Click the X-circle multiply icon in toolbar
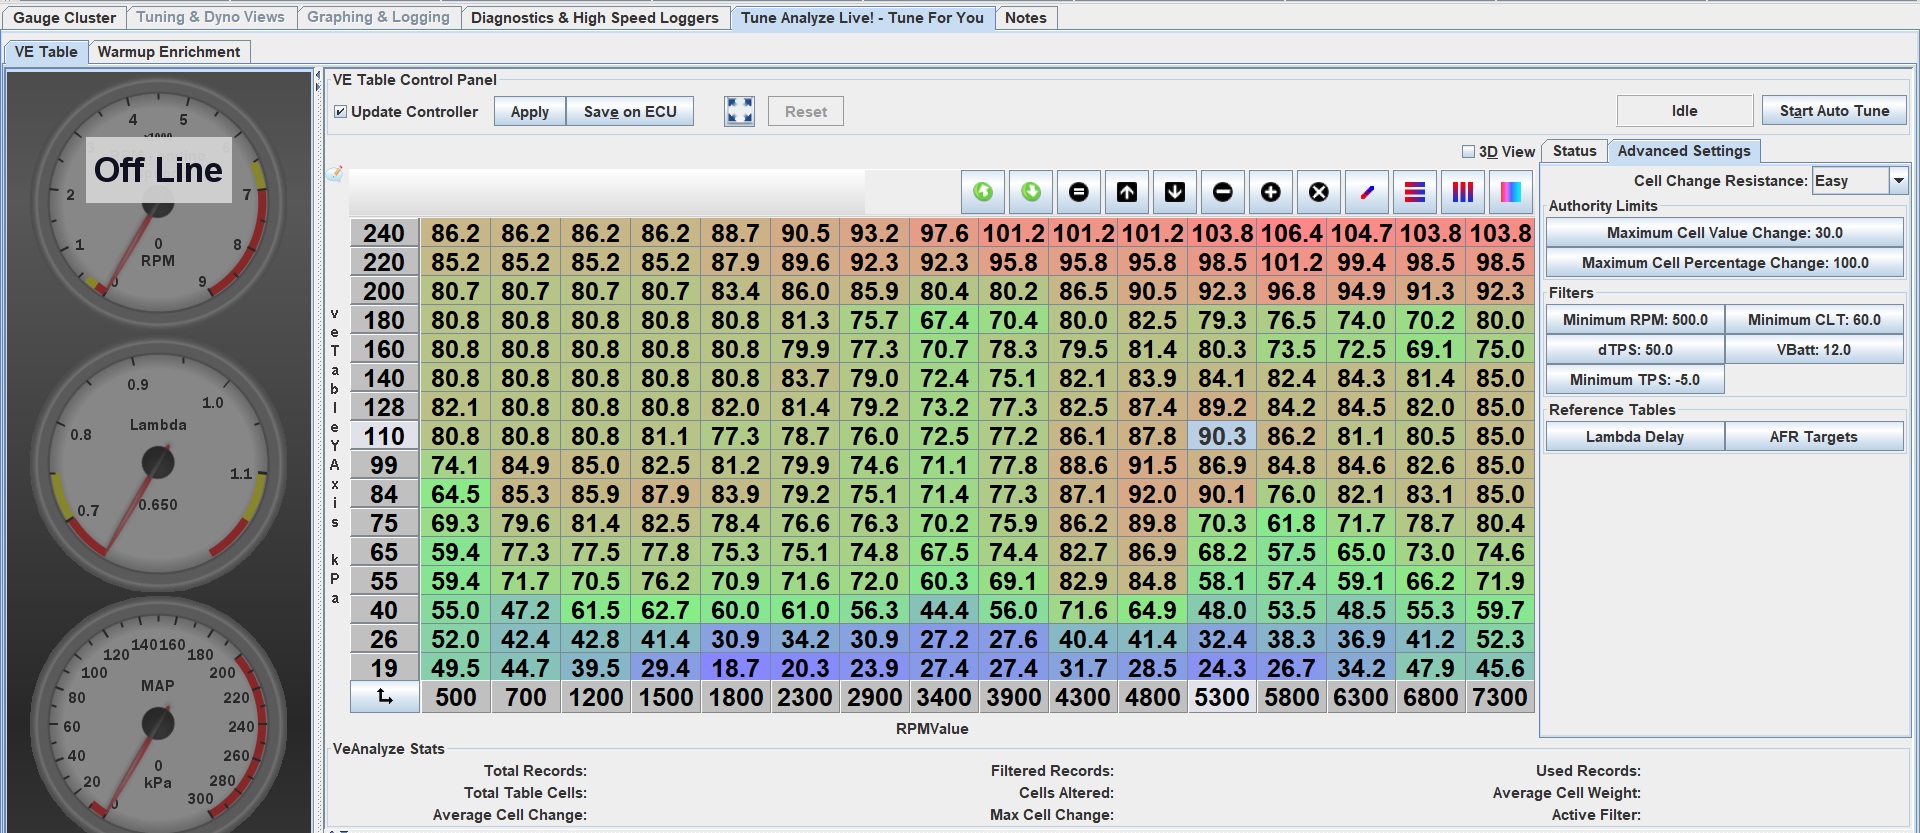 (x=1318, y=192)
